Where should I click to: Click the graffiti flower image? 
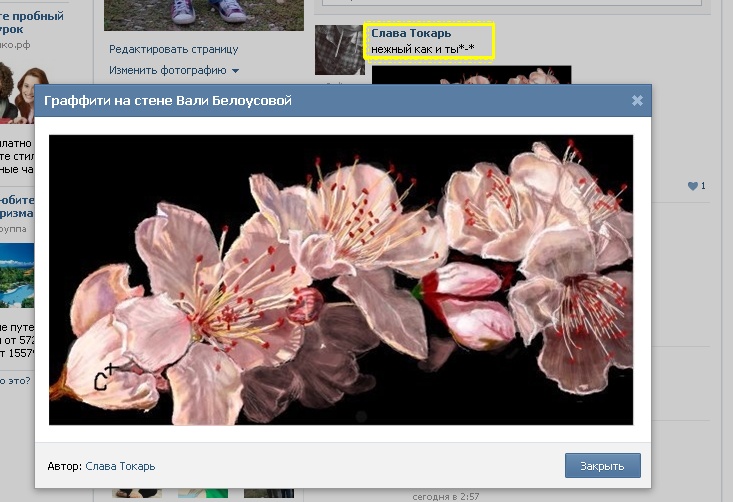341,280
